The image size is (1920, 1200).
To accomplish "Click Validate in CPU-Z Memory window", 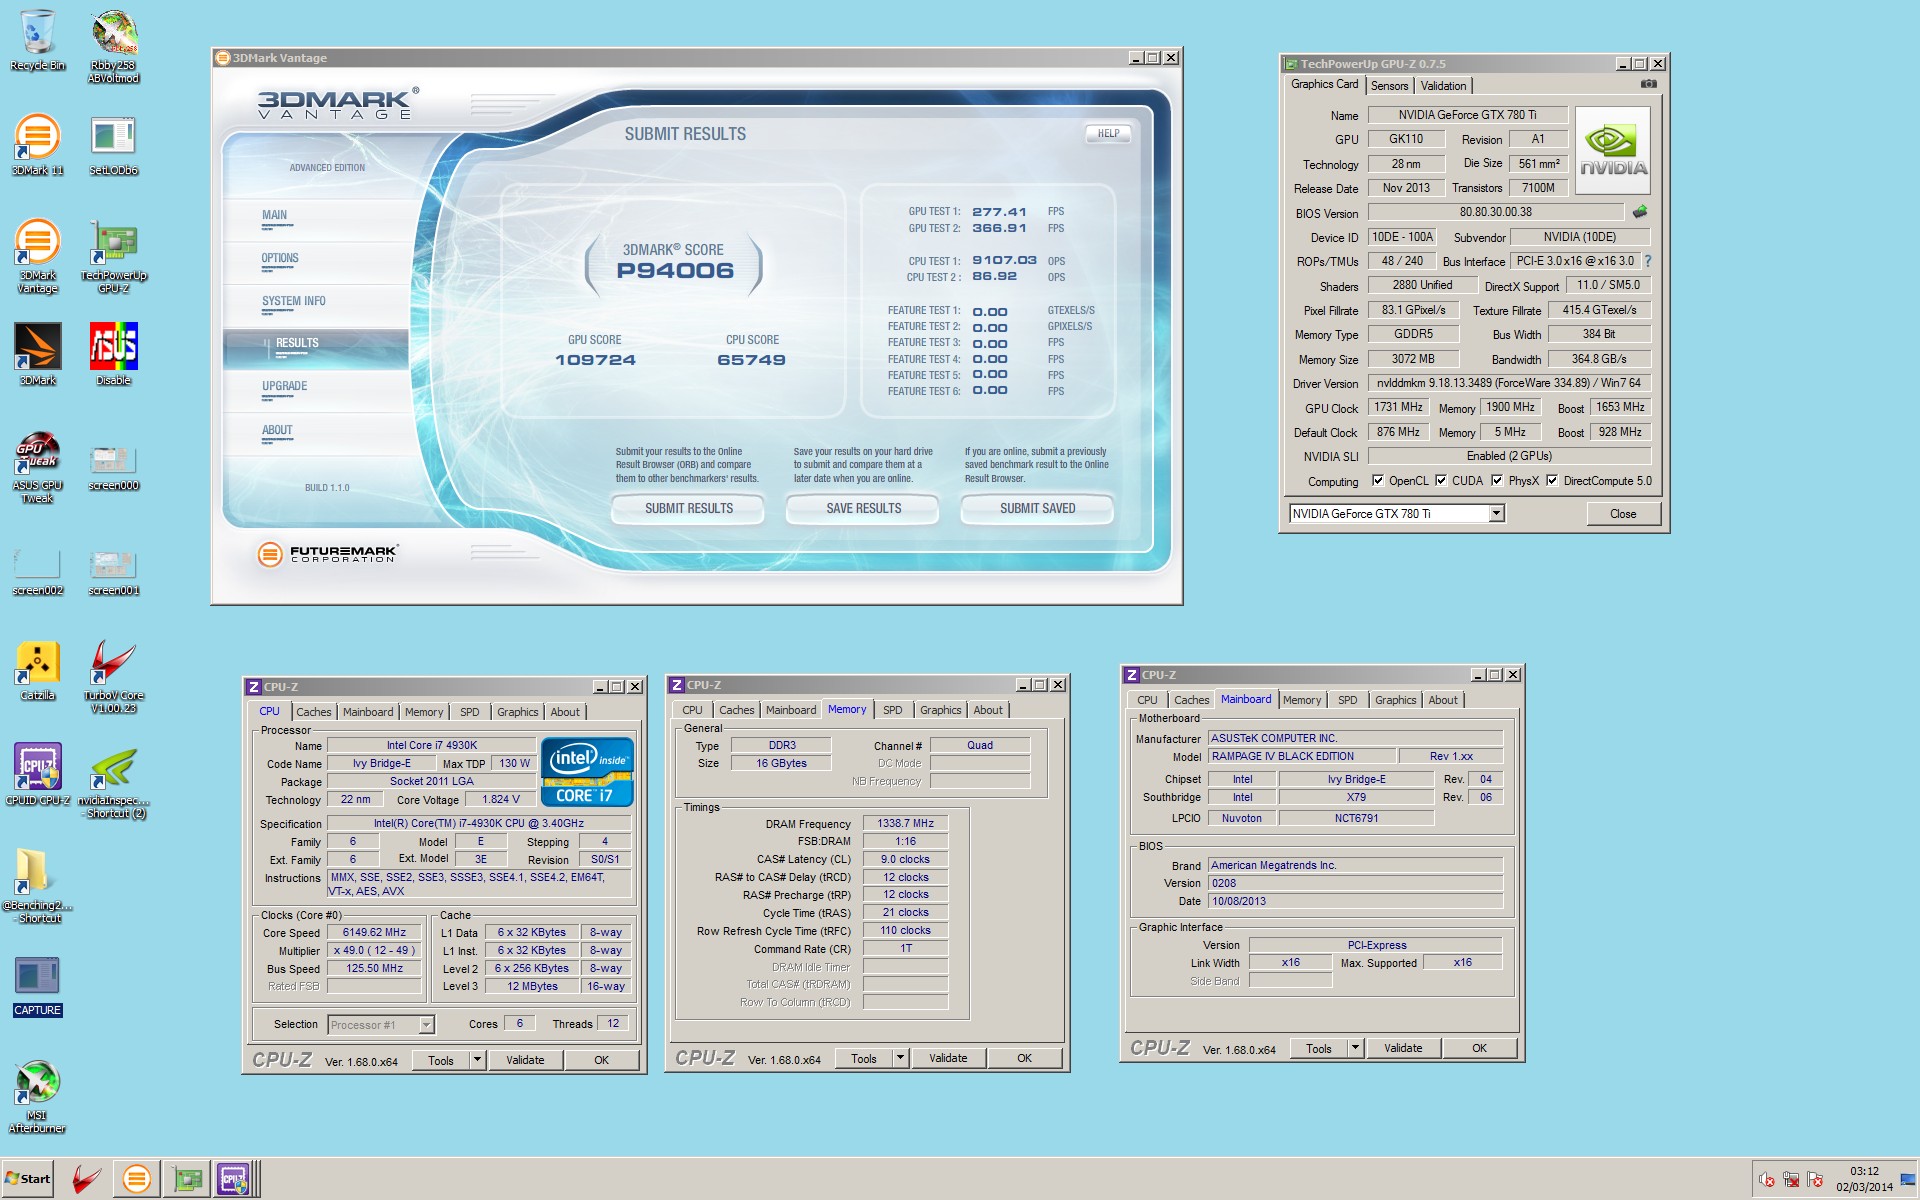I will 948,1058.
